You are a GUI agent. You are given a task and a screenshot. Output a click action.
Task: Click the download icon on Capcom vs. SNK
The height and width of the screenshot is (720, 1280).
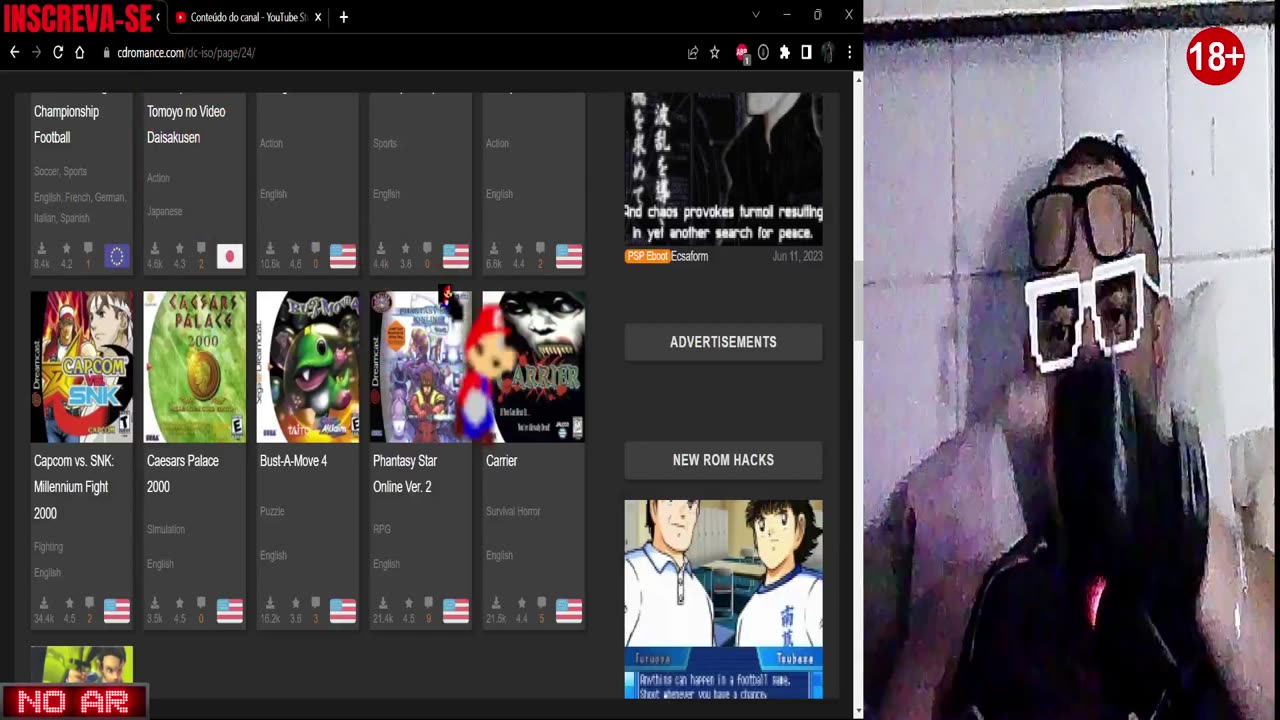(43, 603)
